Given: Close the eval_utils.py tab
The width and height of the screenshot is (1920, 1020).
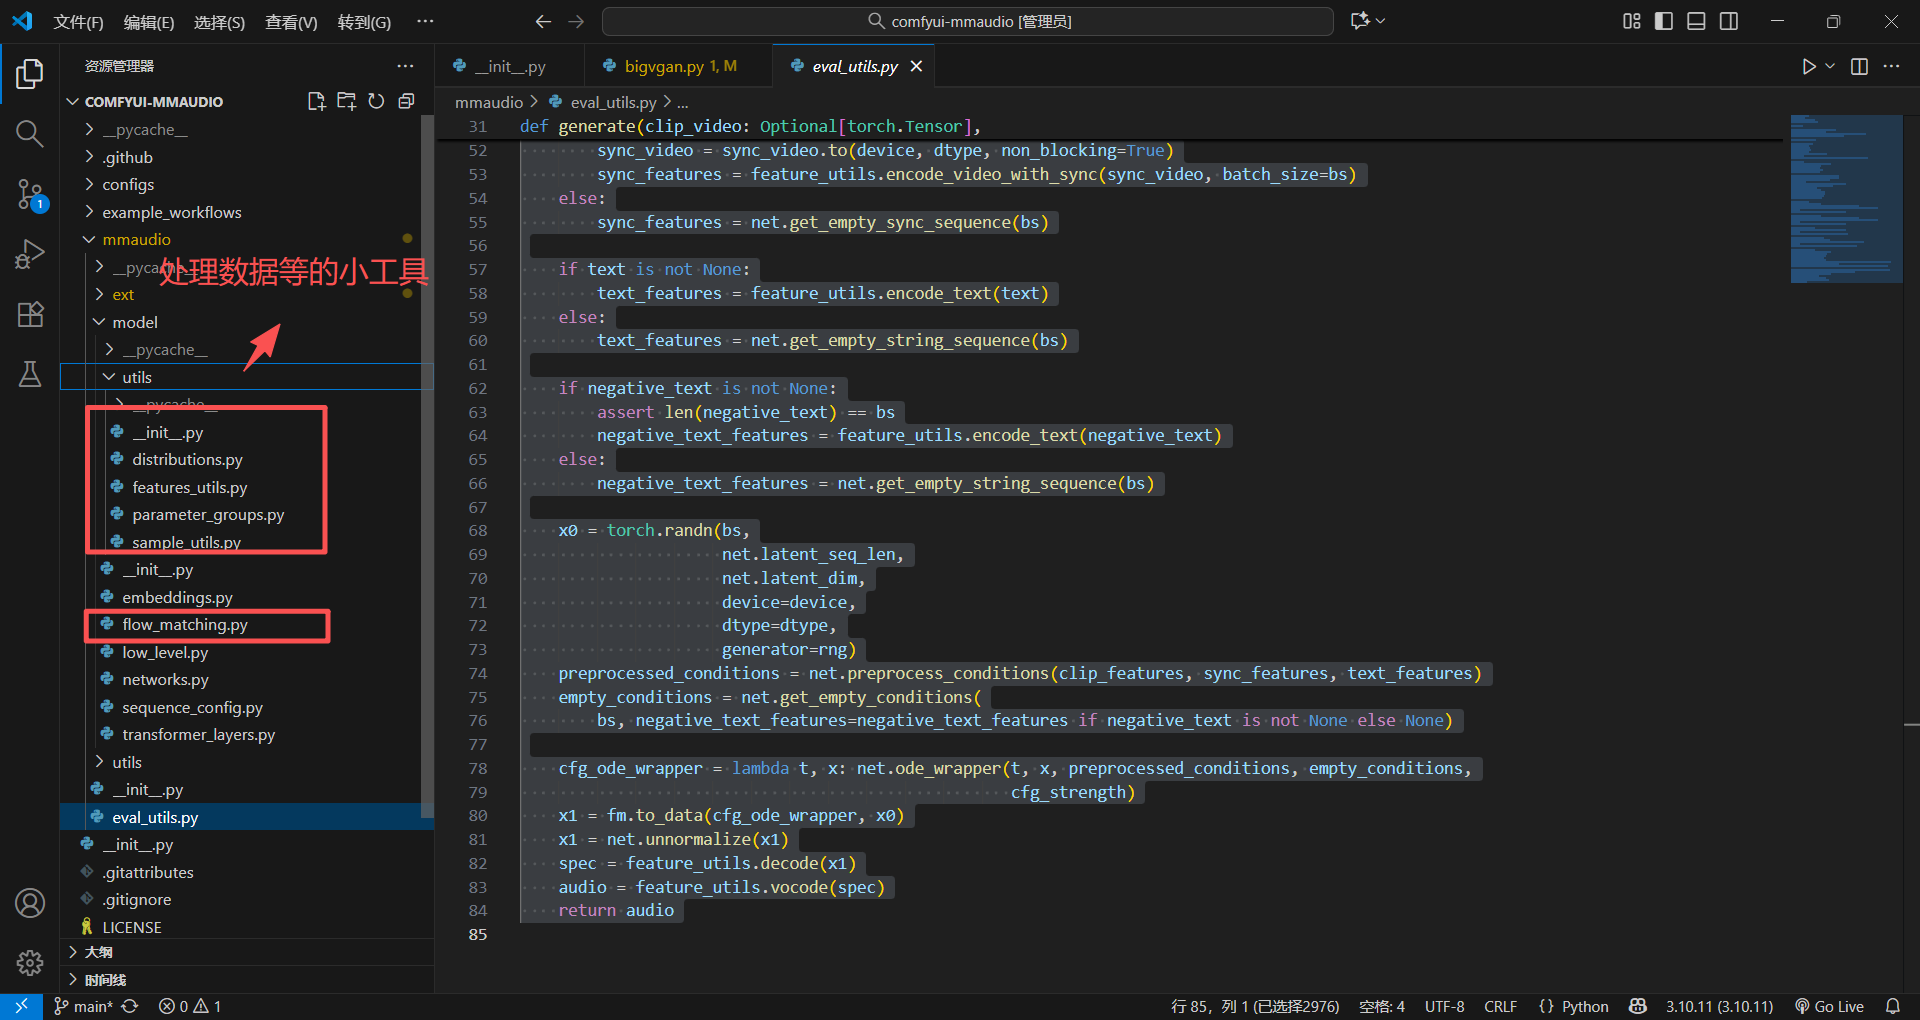Looking at the screenshot, I should click(916, 66).
